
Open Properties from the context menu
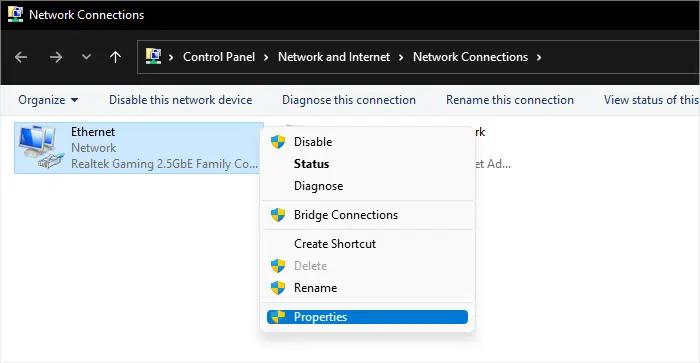[367, 317]
